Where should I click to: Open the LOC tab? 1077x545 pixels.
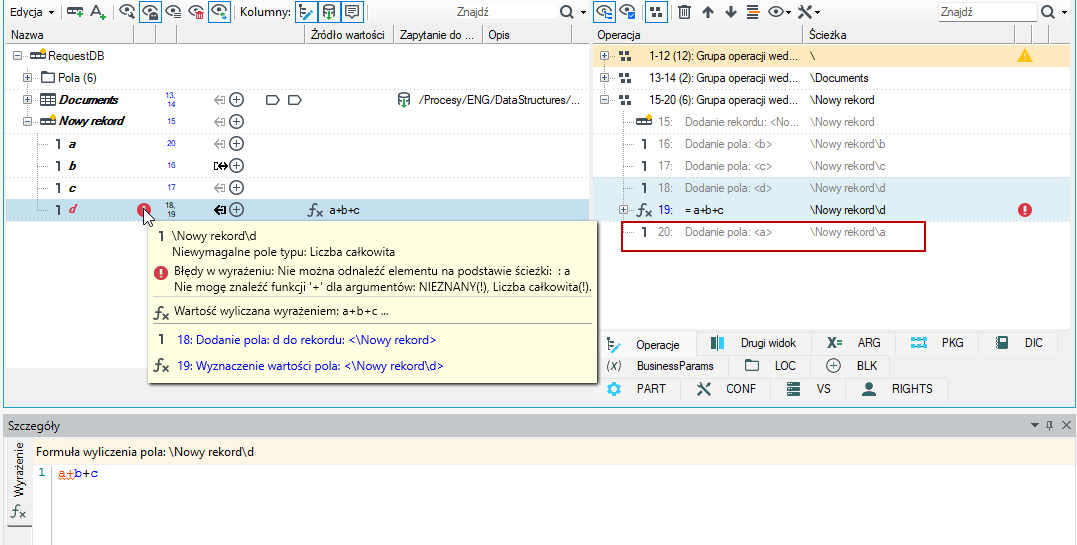point(769,366)
